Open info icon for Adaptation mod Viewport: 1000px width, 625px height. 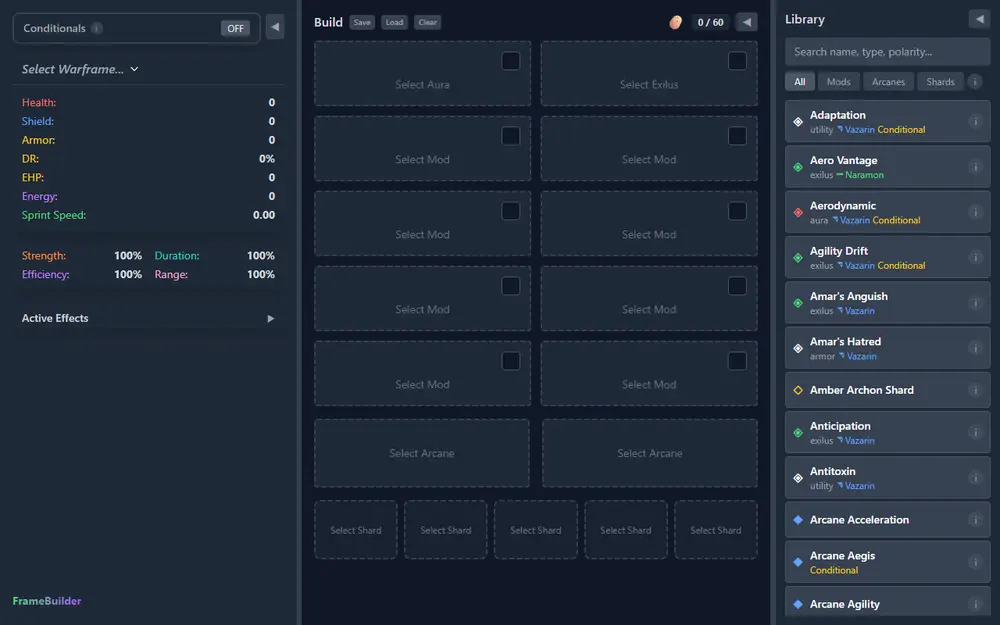pos(974,121)
